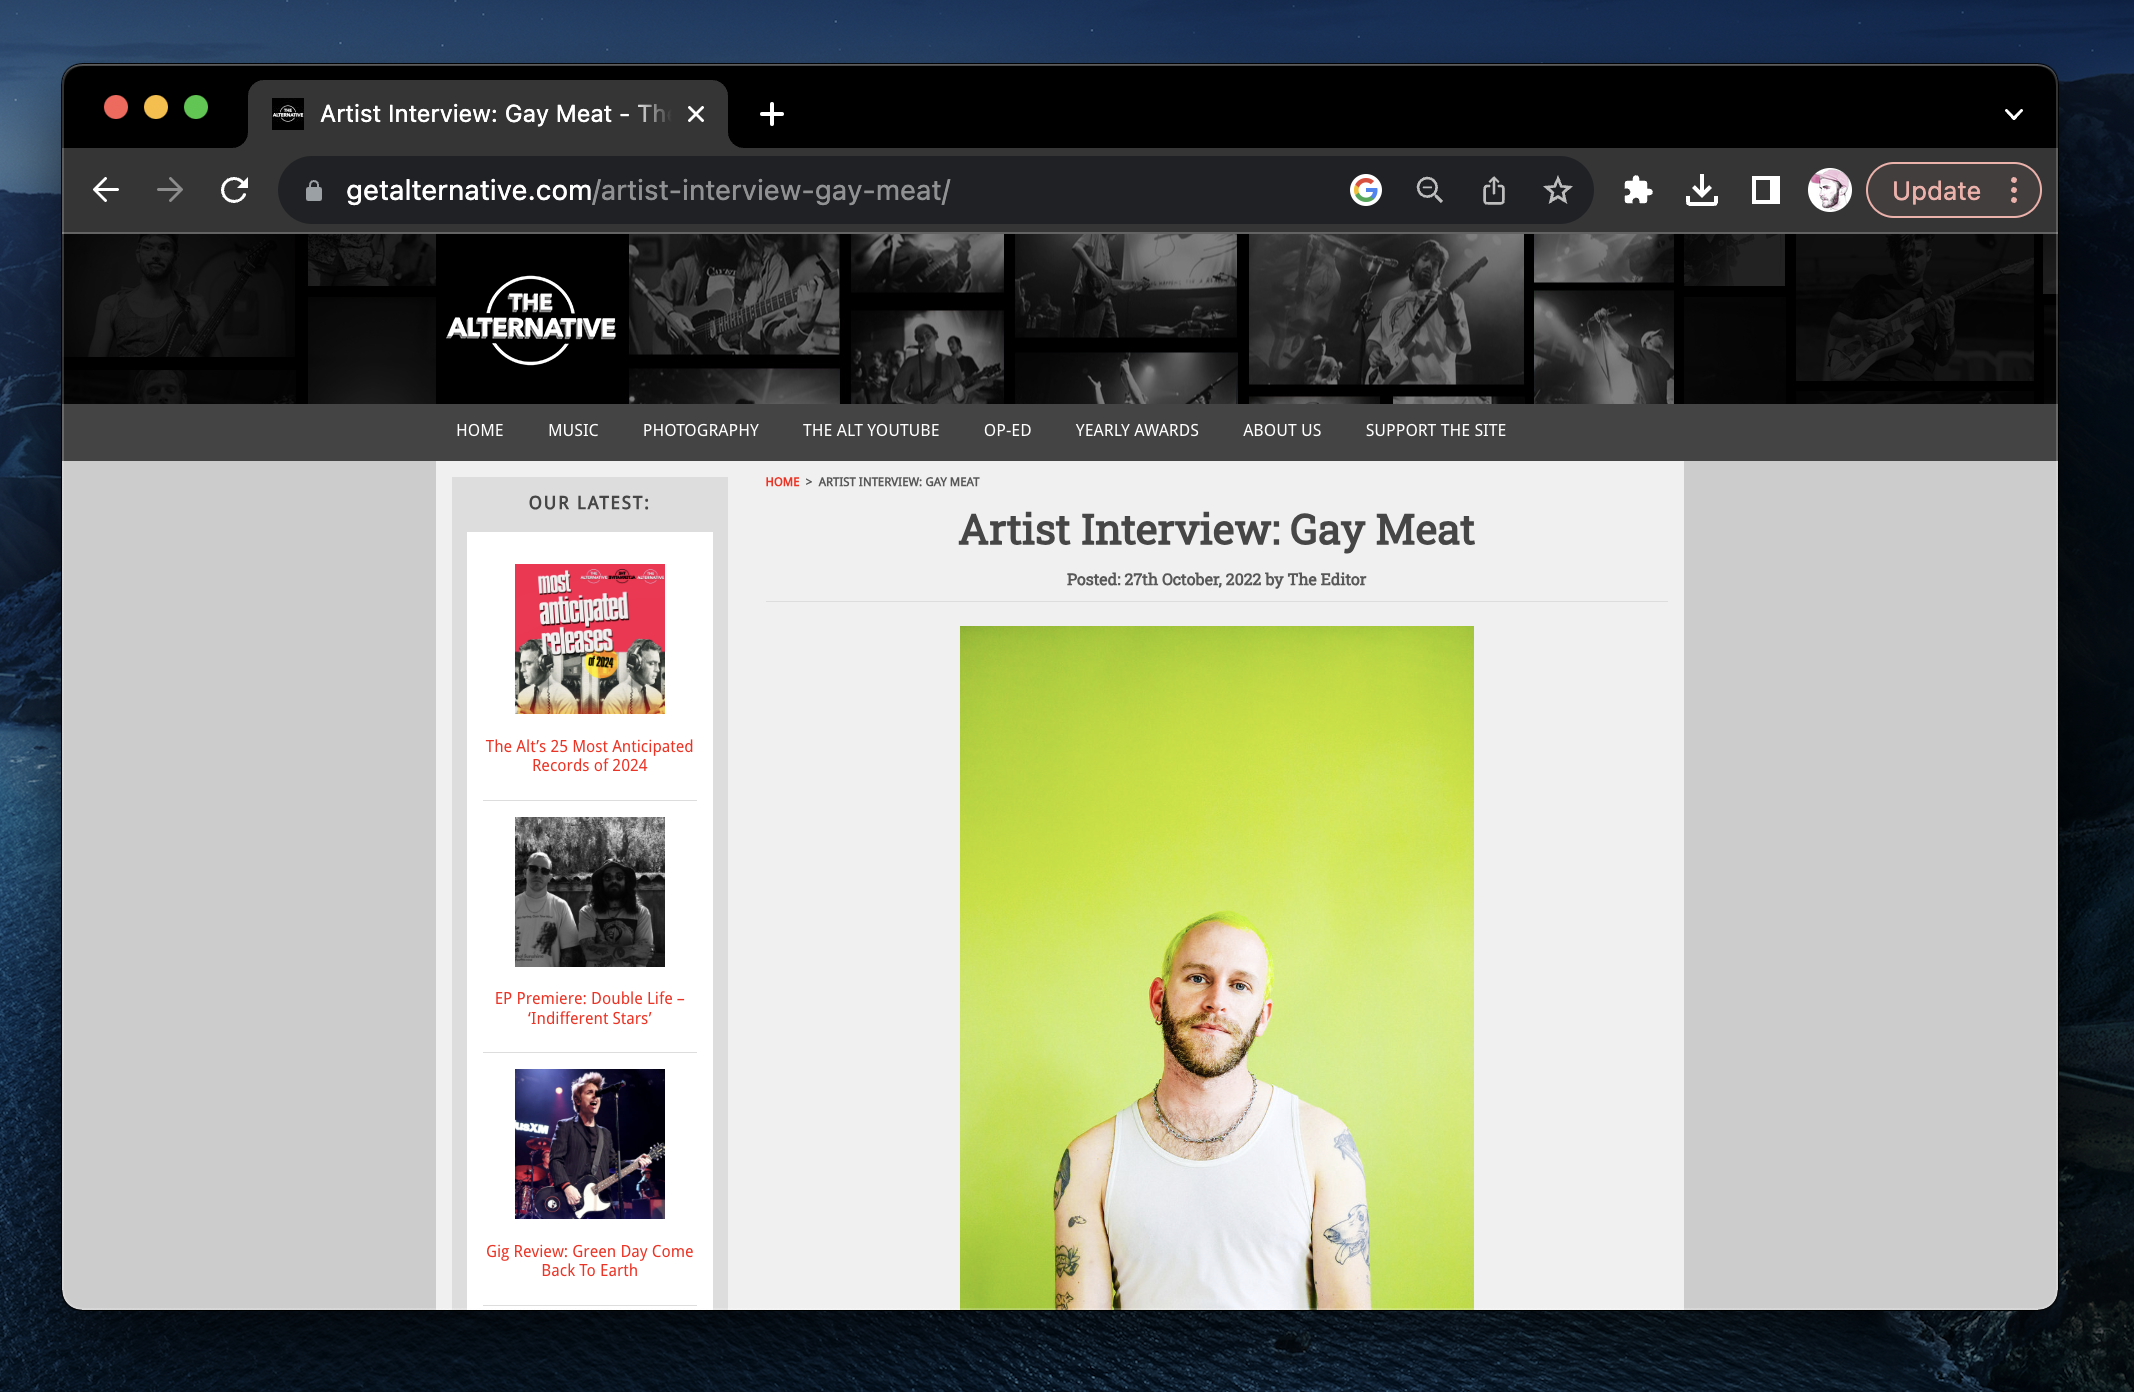Toggle the browser side panel

tap(1765, 190)
